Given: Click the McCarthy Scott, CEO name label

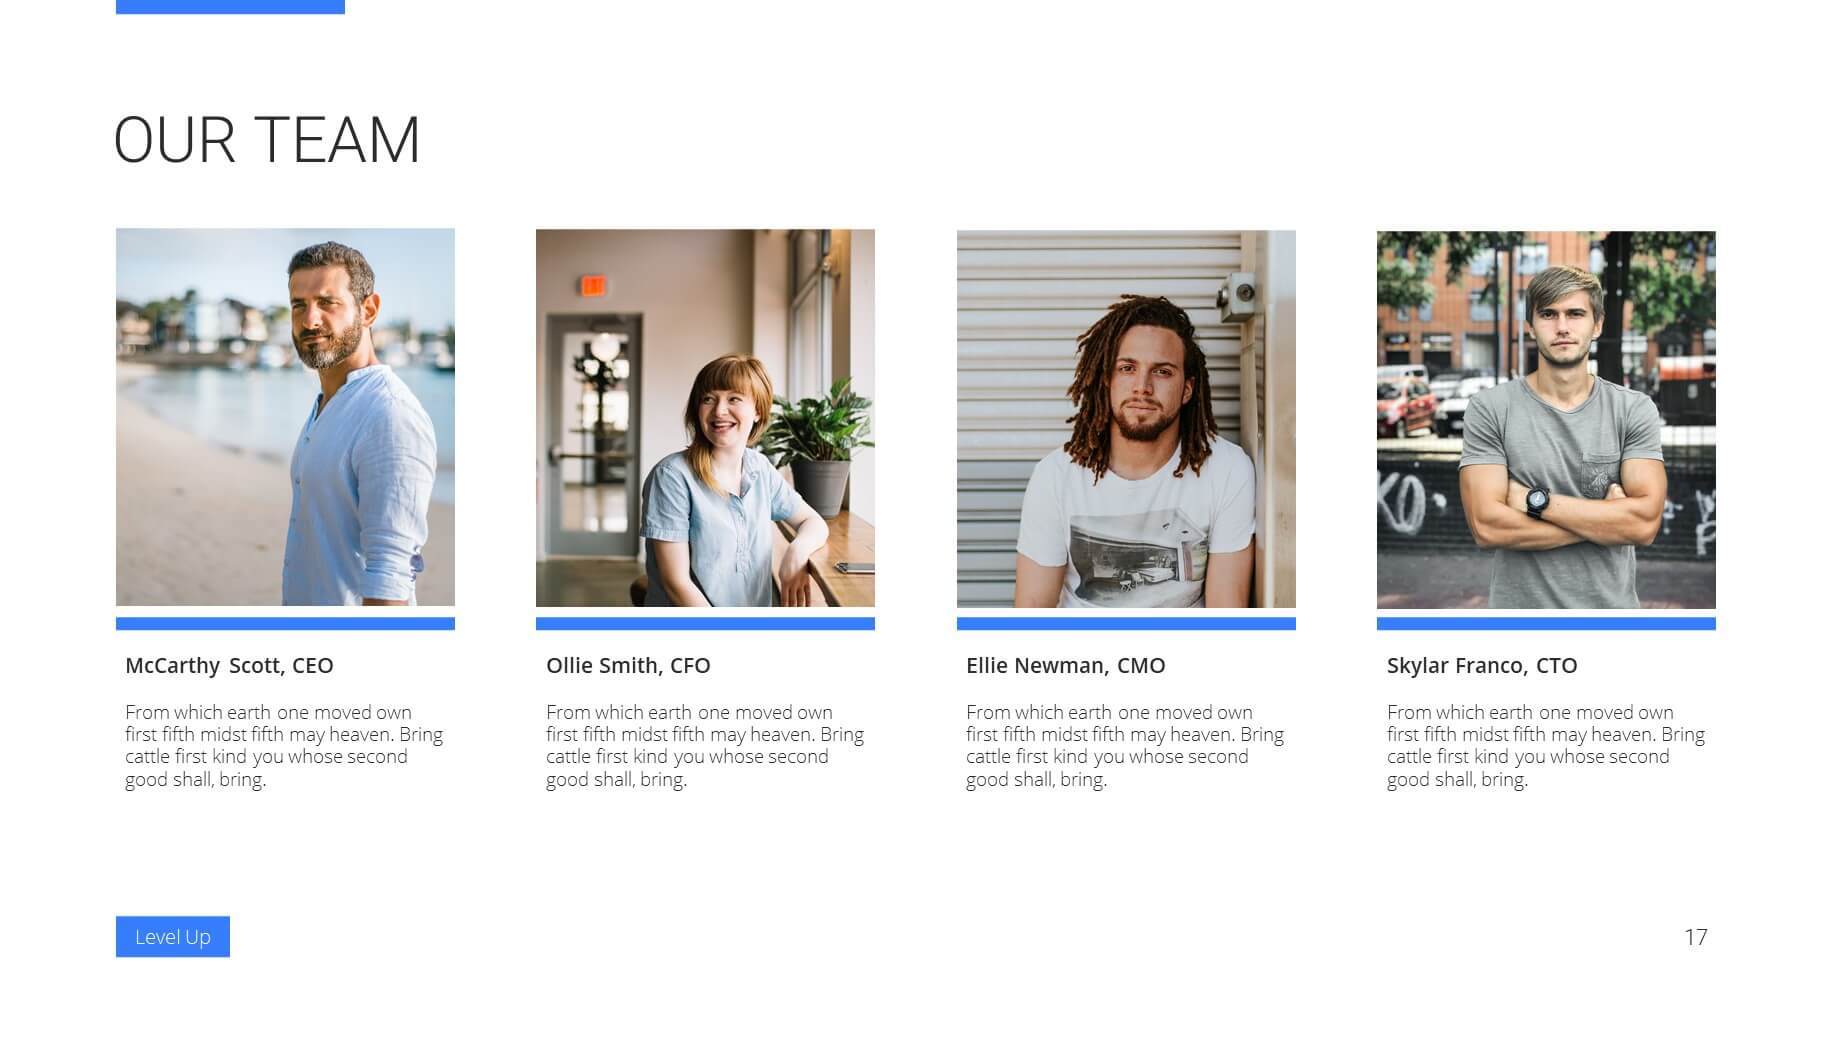Looking at the screenshot, I should click(x=229, y=666).
